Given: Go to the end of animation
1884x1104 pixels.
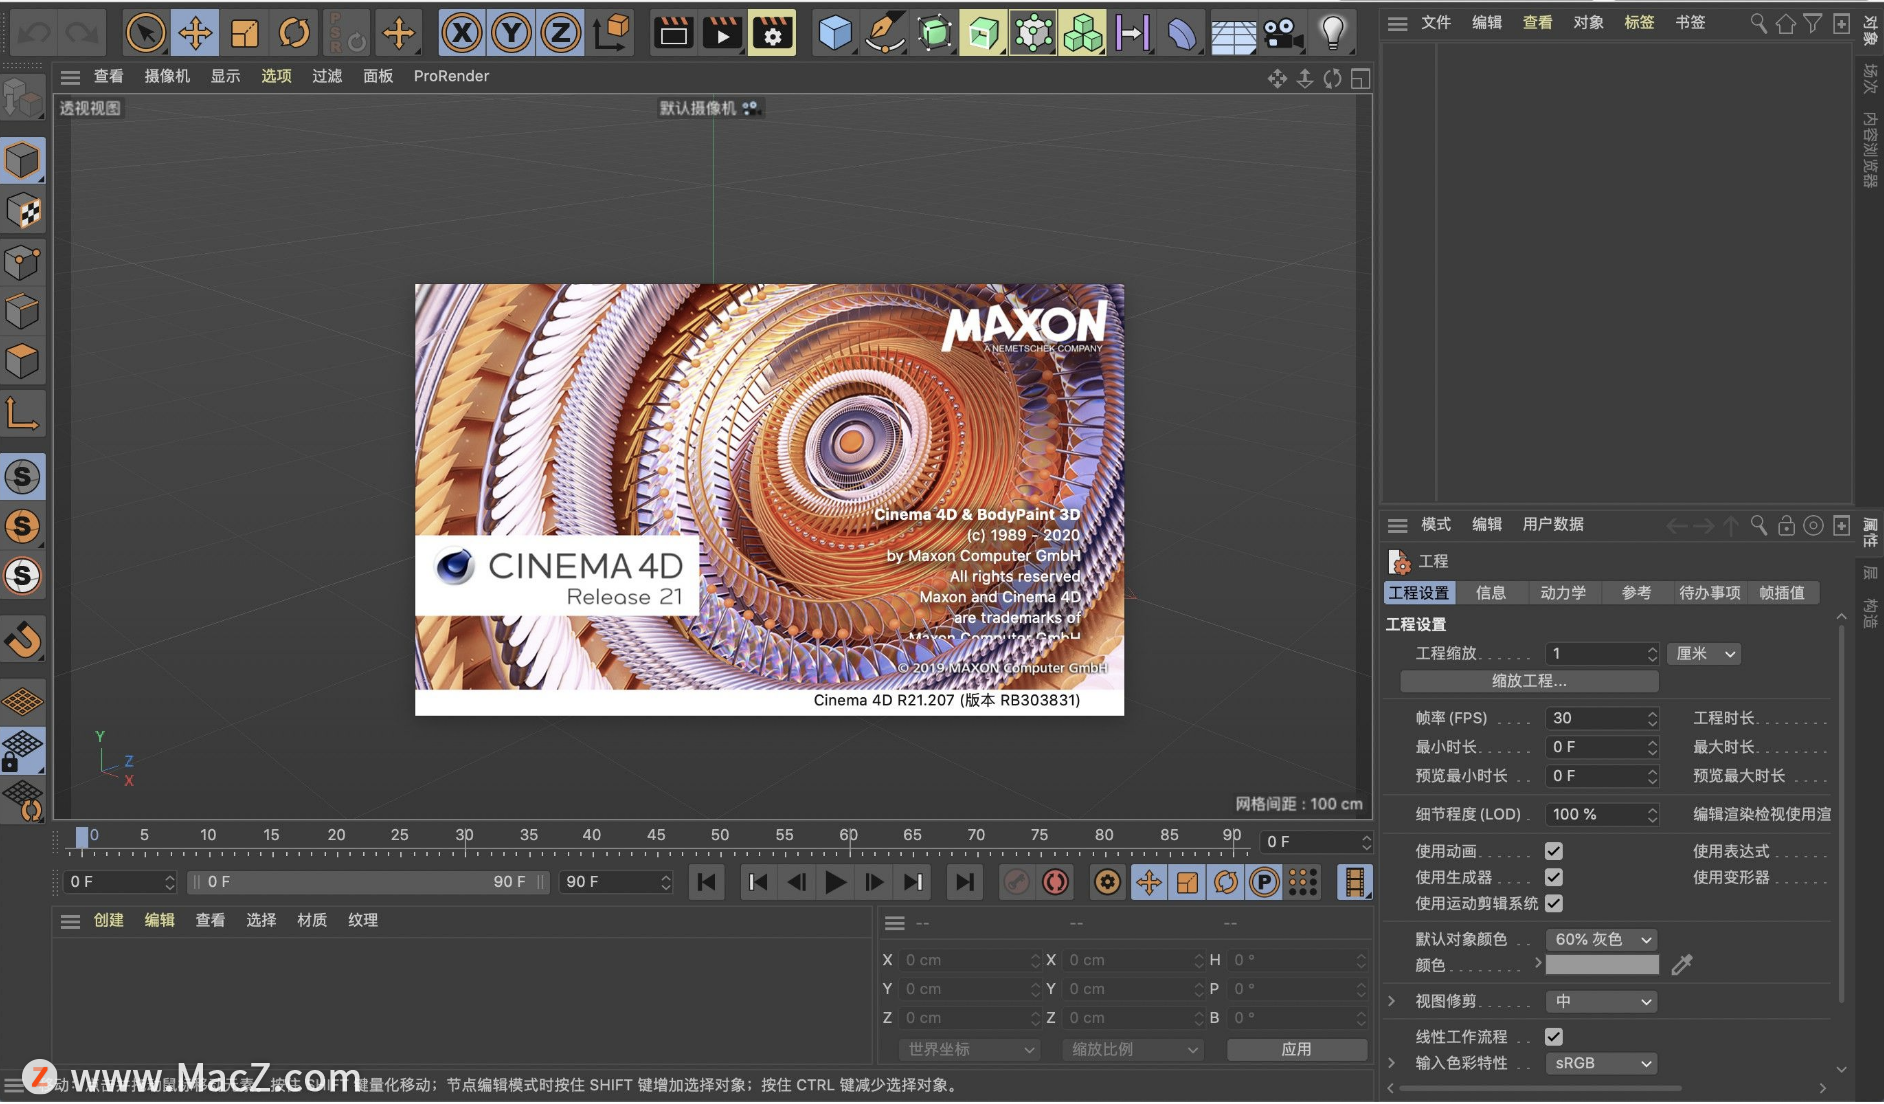Looking at the screenshot, I should [963, 882].
